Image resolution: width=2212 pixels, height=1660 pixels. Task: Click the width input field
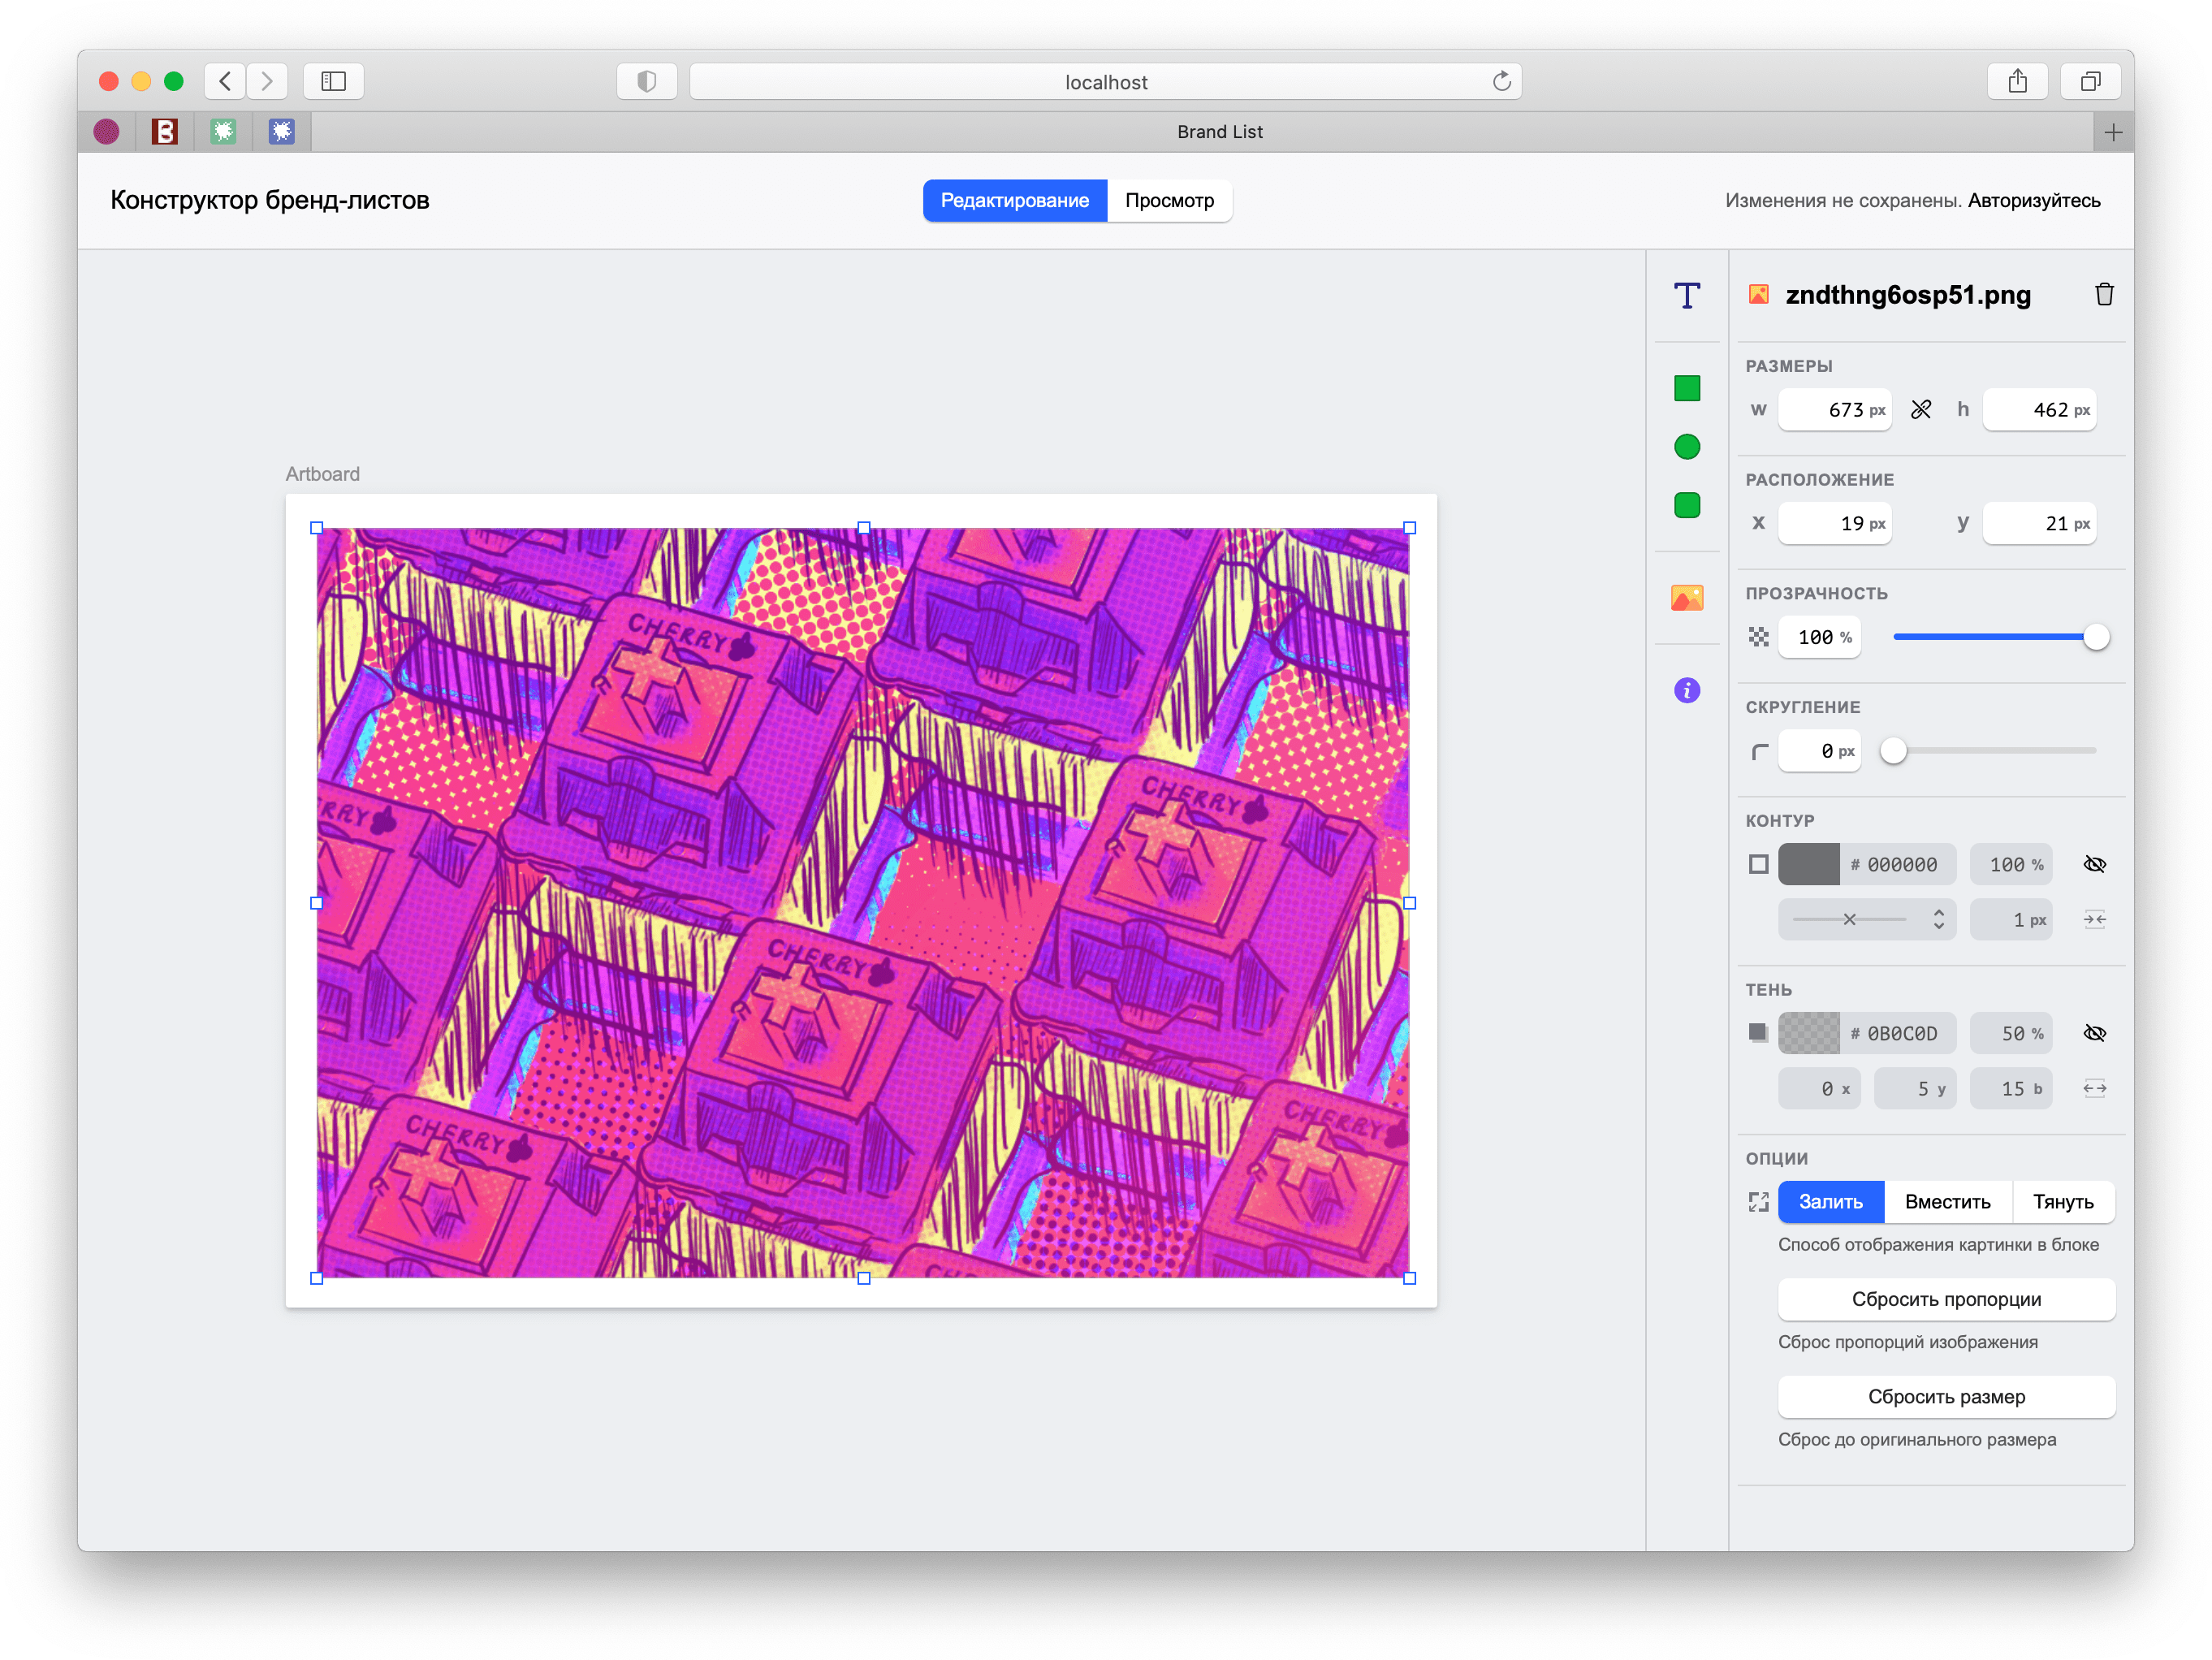pyautogui.click(x=1835, y=410)
